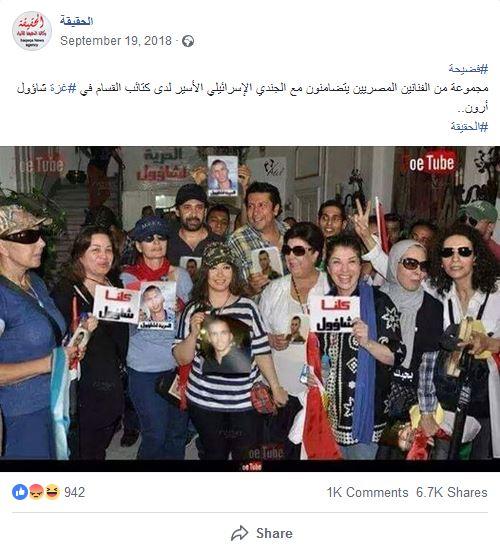Open the group photo attached to post
Viewport: 500px width, 548px height.
click(250, 309)
